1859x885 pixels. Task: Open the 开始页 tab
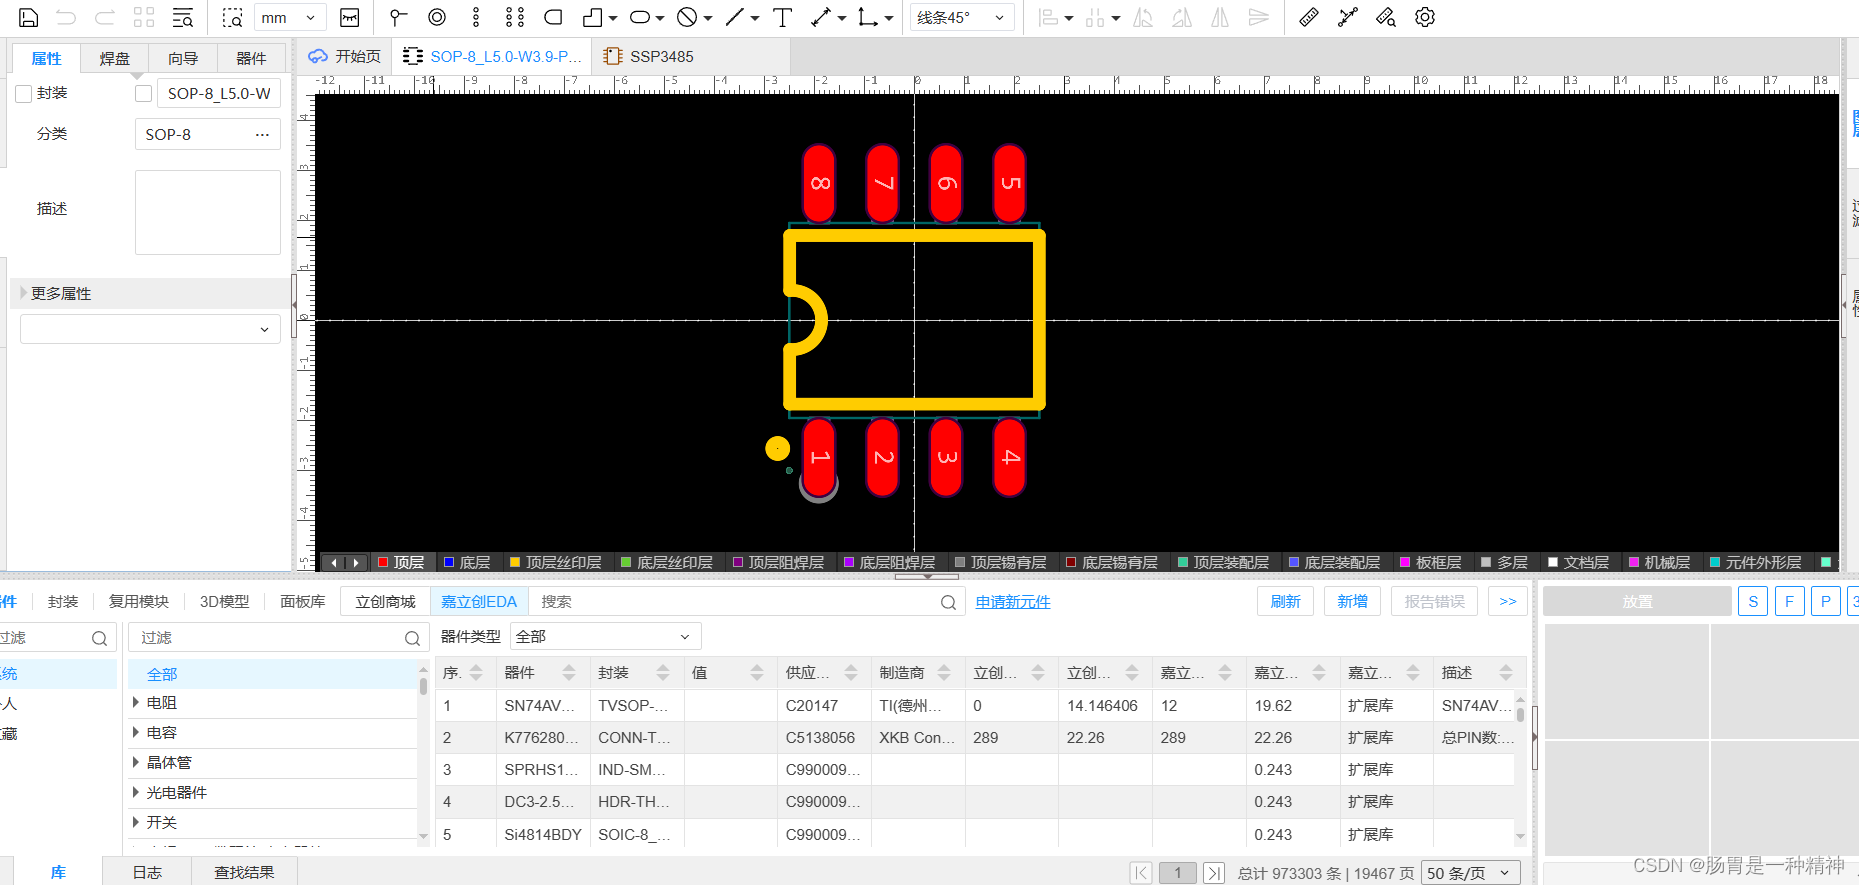point(345,56)
